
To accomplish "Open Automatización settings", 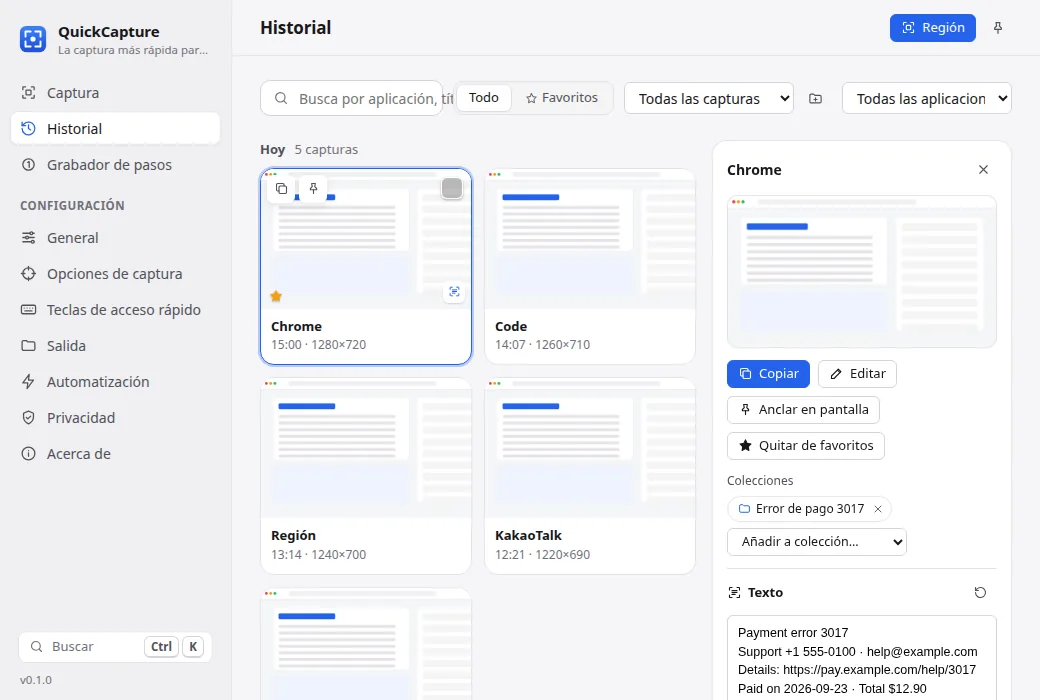I will pyautogui.click(x=115, y=382).
